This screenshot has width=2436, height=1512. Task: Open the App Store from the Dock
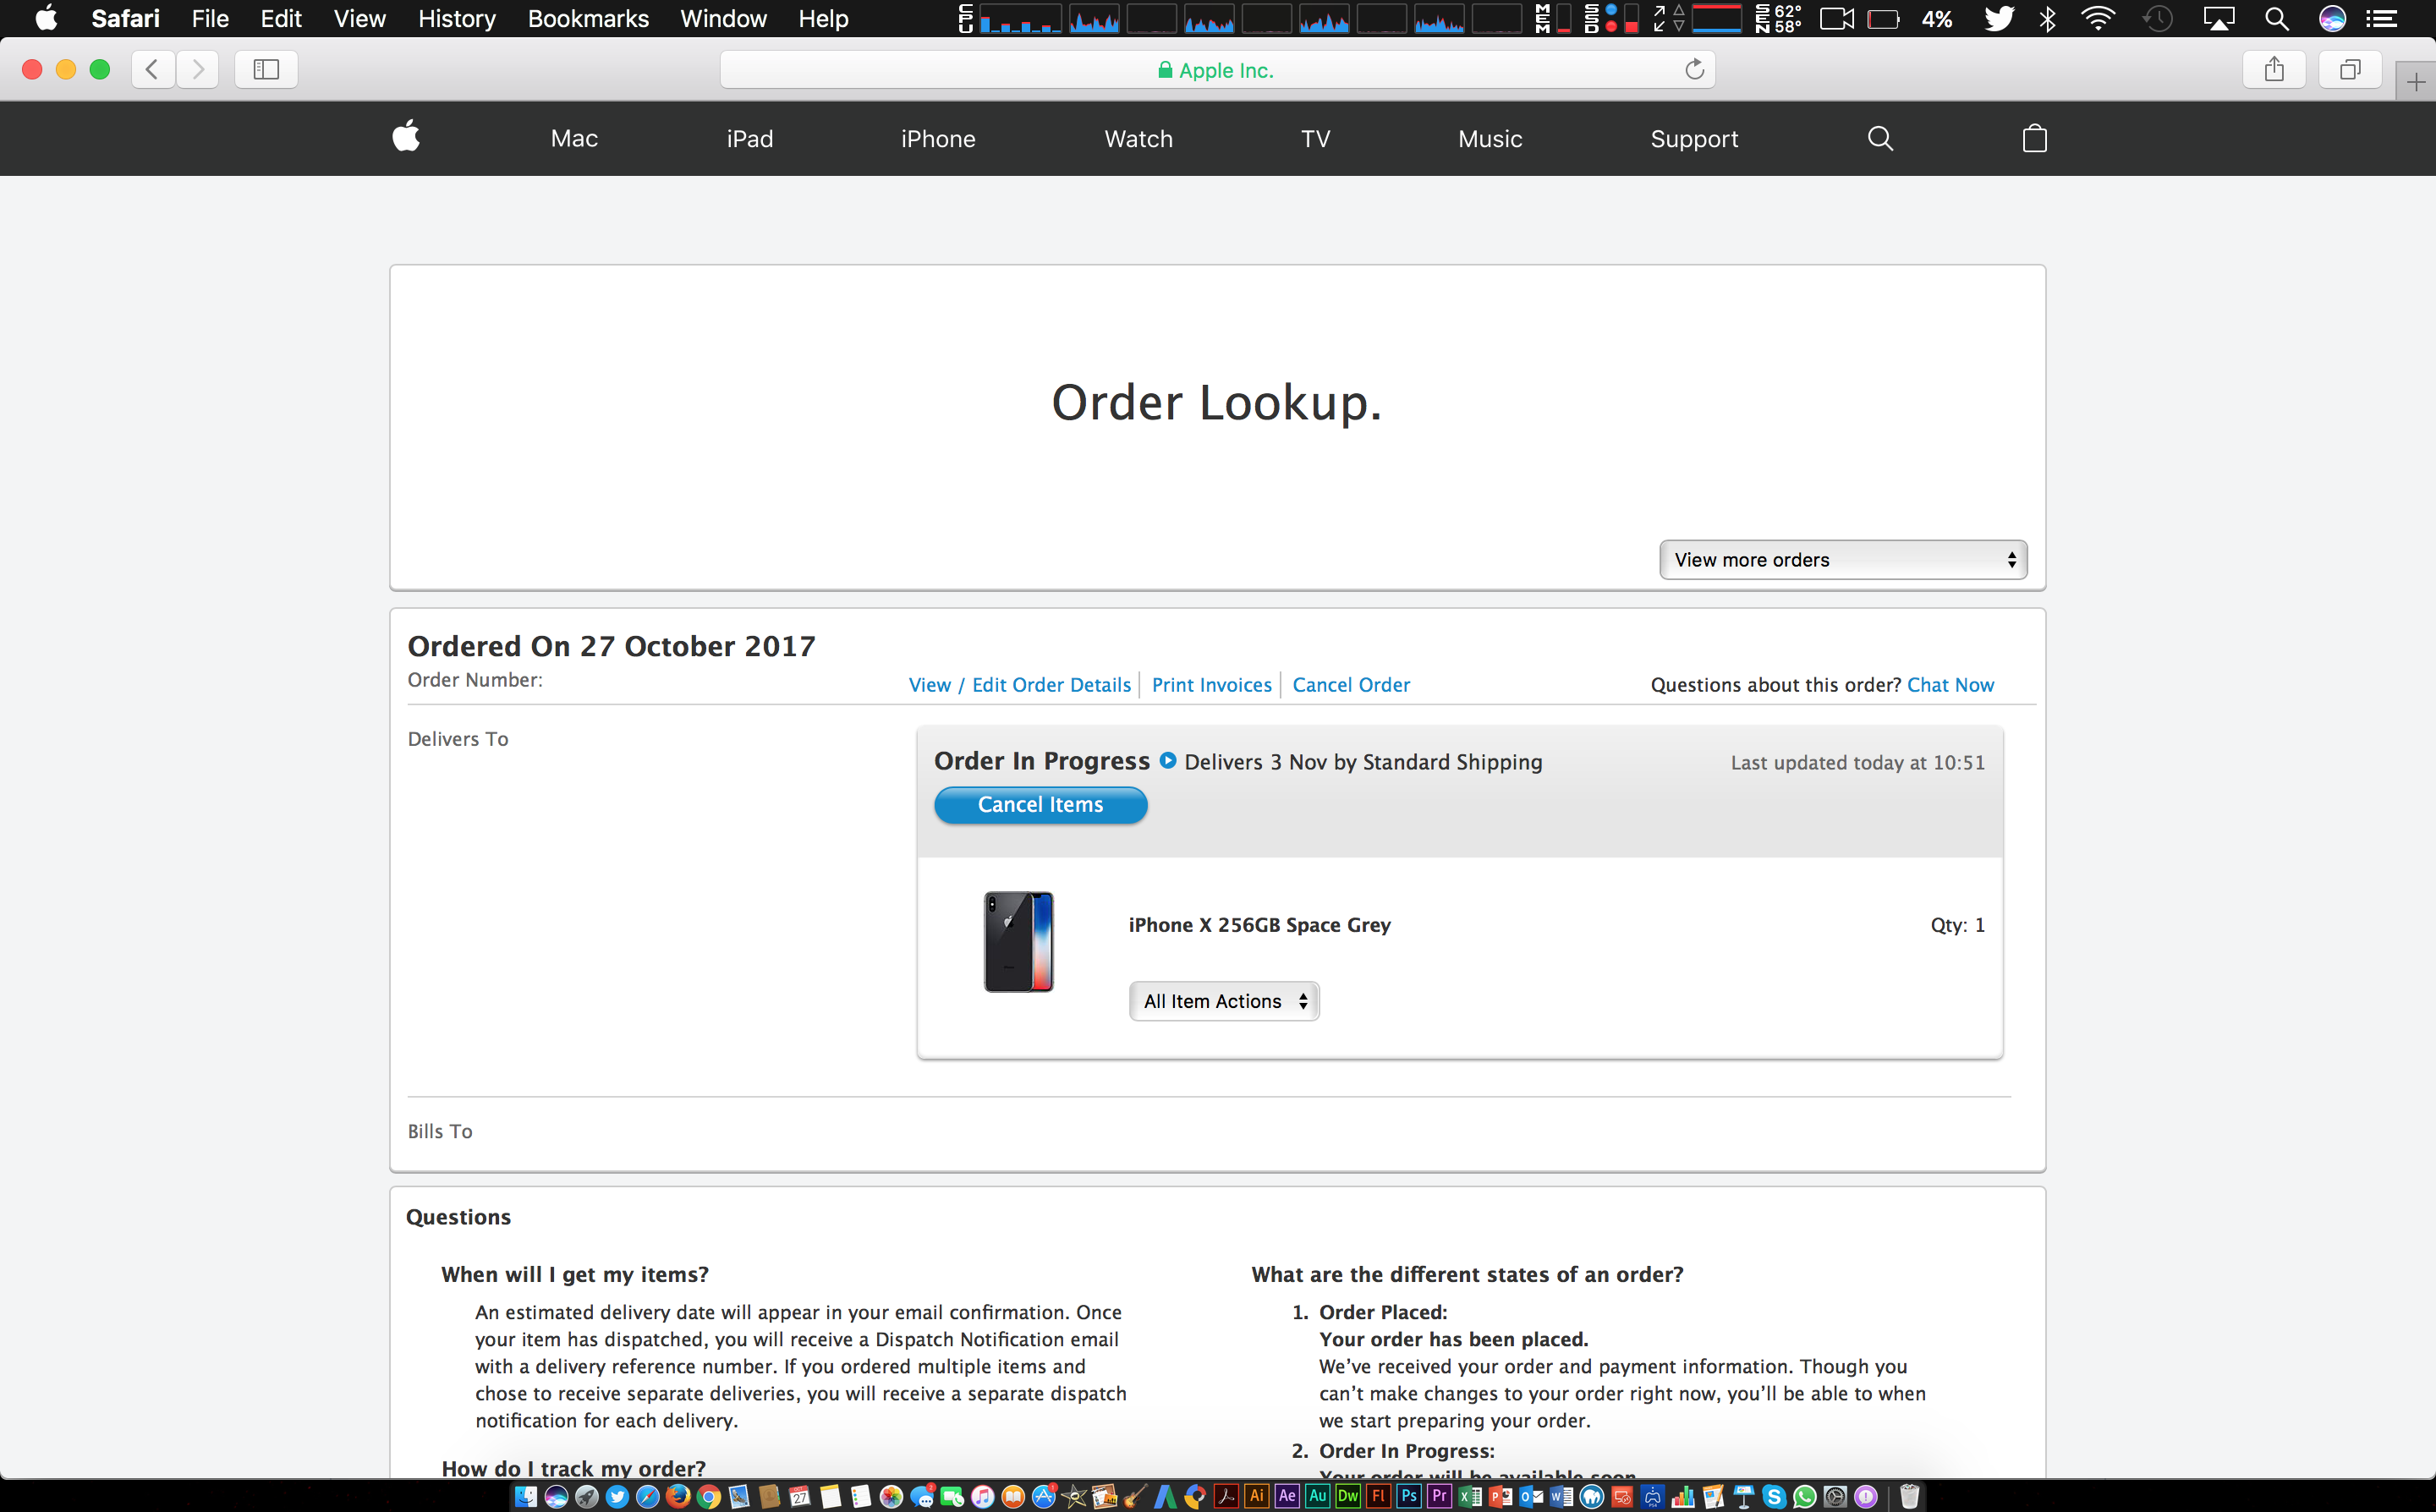[x=1044, y=1496]
